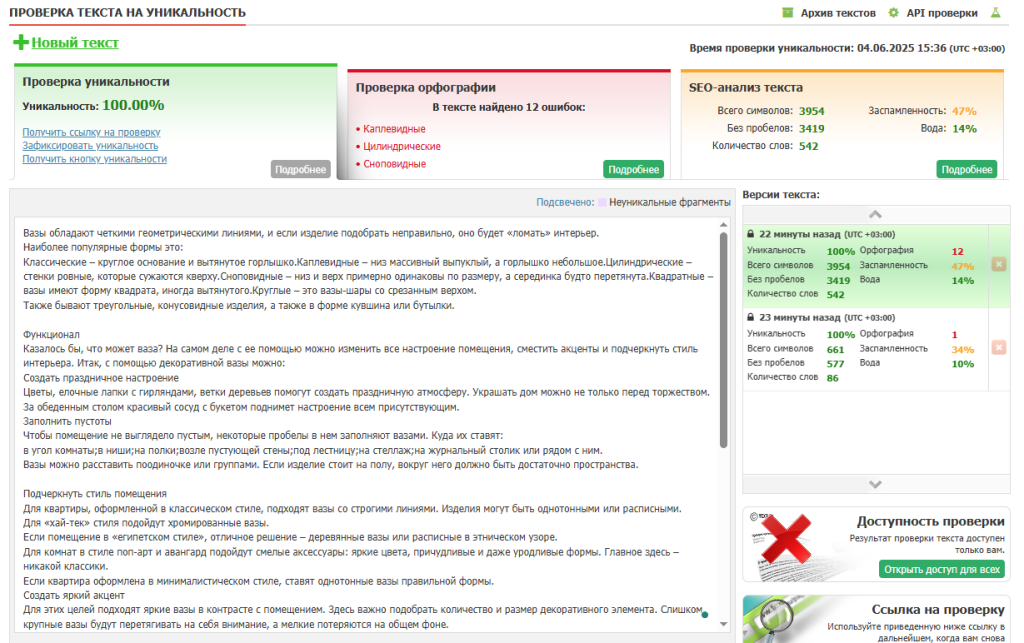
Task: Open the Новый текст link
Action: (75, 42)
